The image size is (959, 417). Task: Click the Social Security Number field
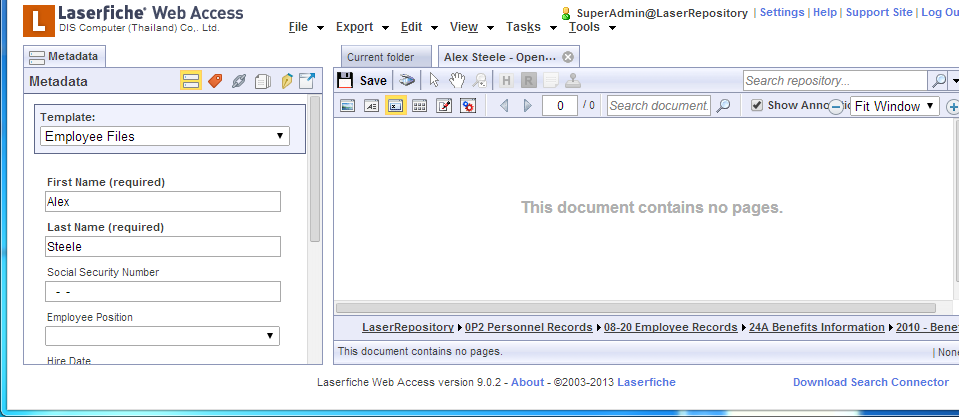[163, 292]
